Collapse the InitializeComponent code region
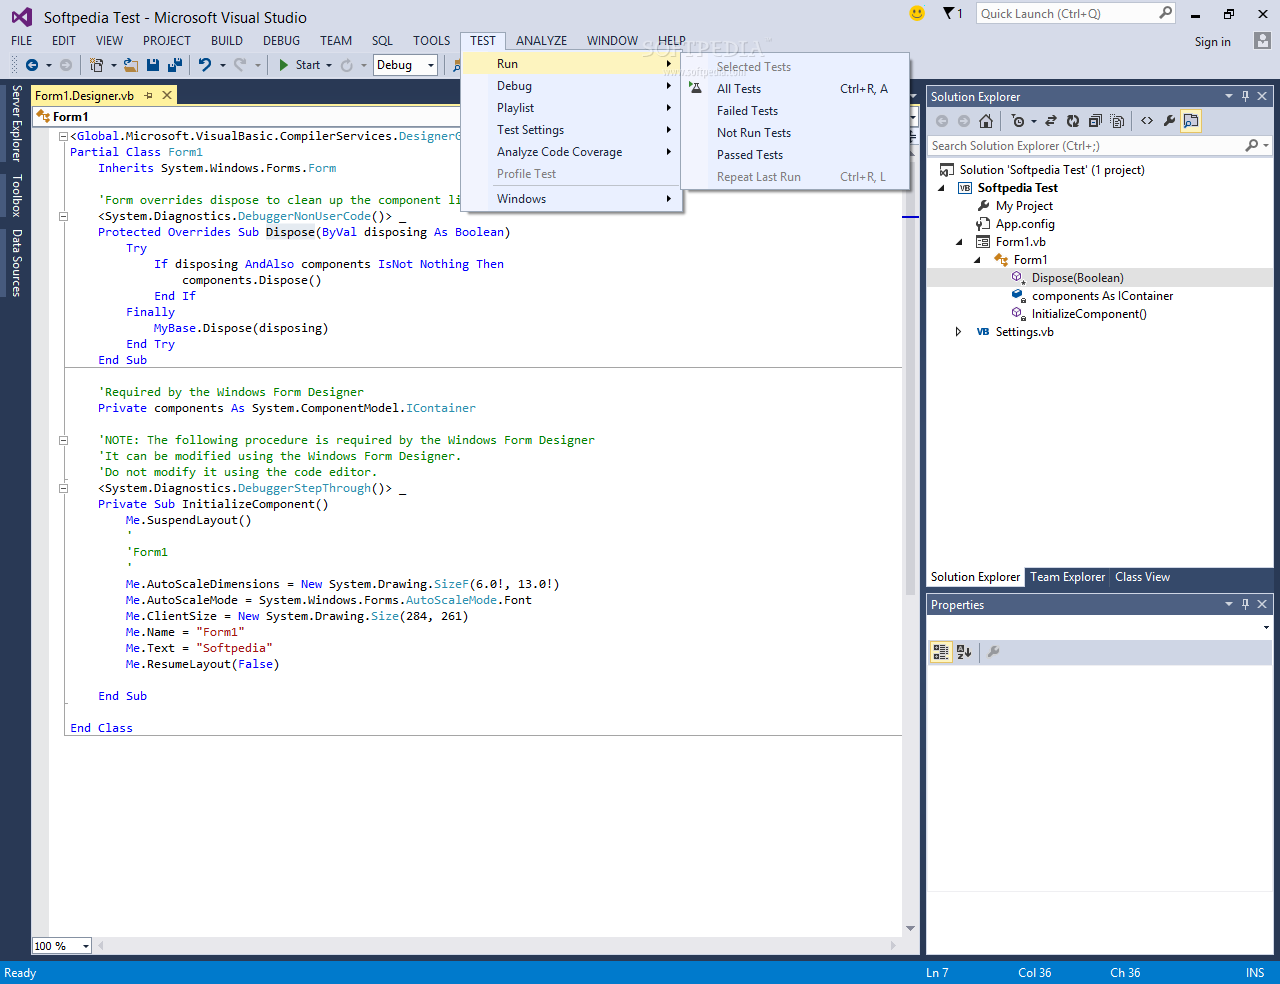 63,488
